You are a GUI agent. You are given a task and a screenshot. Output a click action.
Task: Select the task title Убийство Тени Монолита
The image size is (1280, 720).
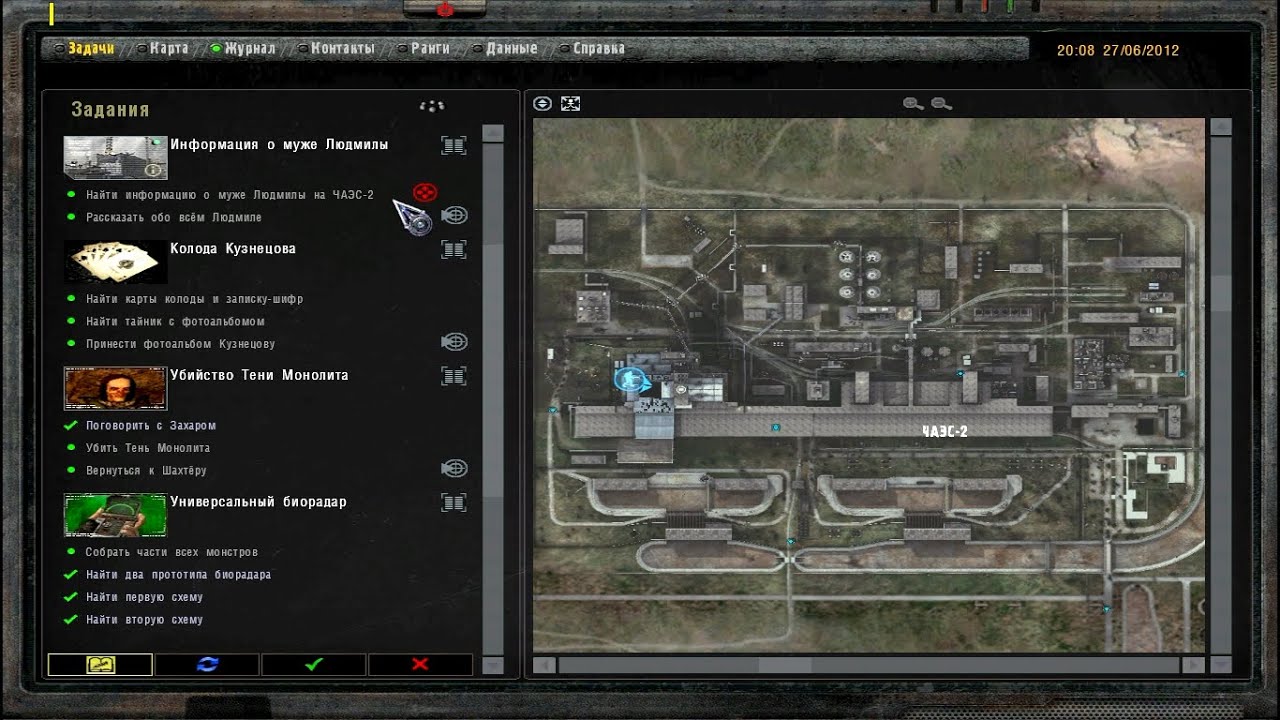259,376
